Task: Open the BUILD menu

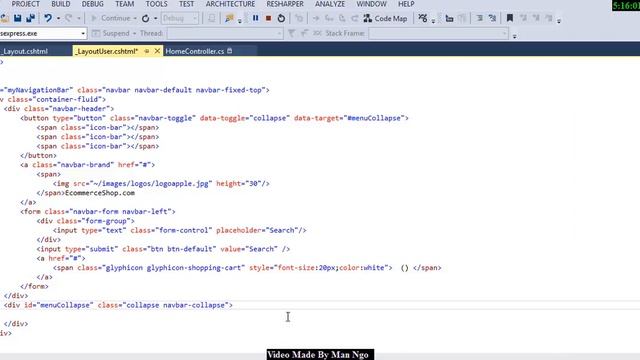Action: (60, 4)
